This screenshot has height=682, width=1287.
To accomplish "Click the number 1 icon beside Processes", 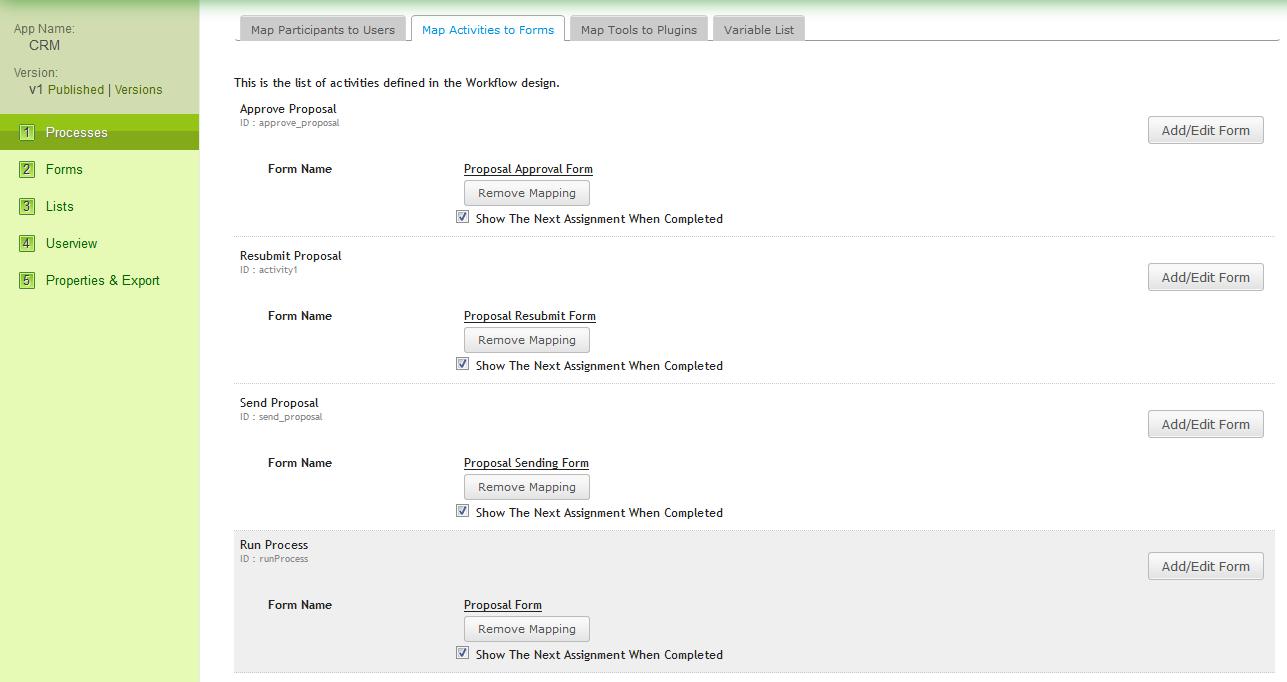I will click(27, 132).
